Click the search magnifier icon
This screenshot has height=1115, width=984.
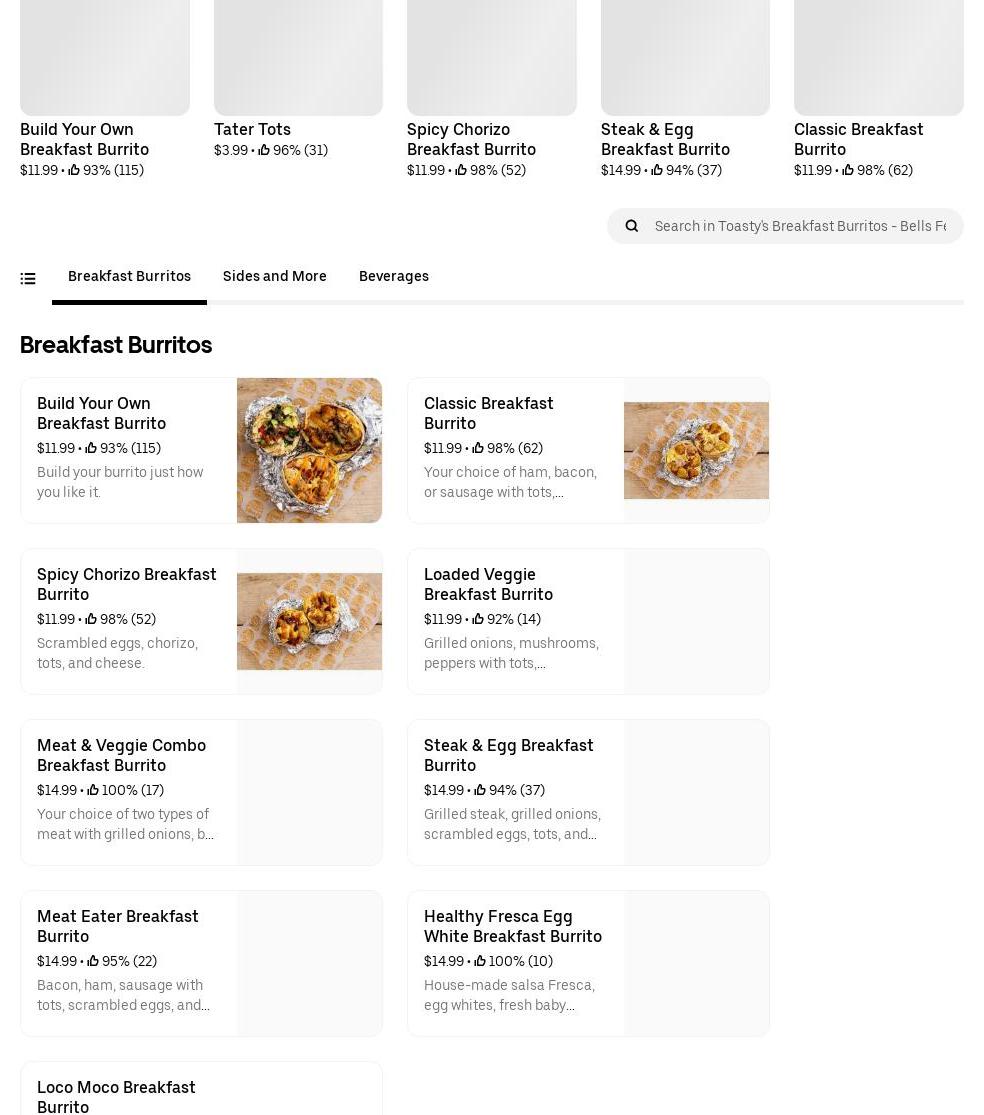point(632,226)
